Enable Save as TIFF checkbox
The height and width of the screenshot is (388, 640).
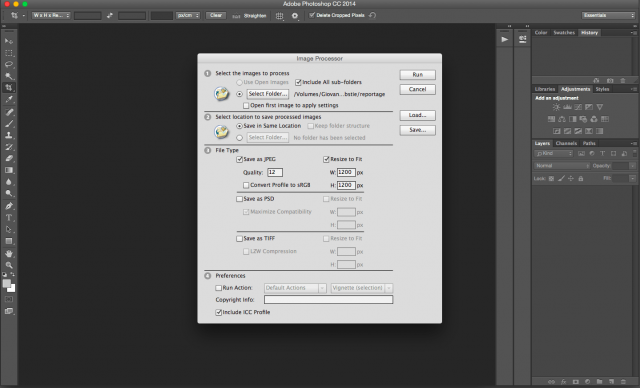point(240,239)
